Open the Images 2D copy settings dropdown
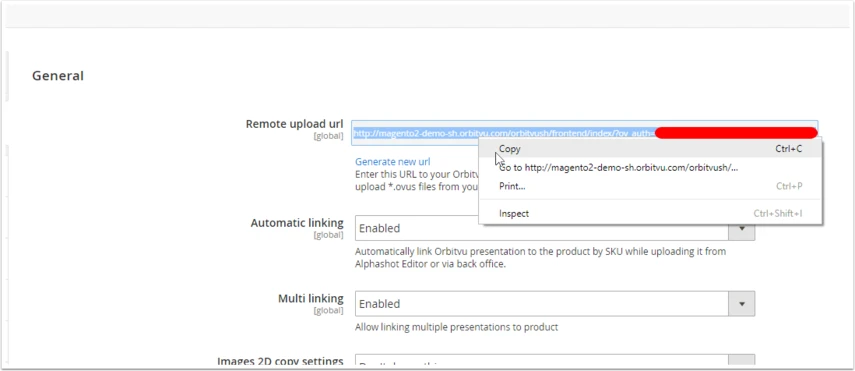855x371 pixels. coord(555,362)
